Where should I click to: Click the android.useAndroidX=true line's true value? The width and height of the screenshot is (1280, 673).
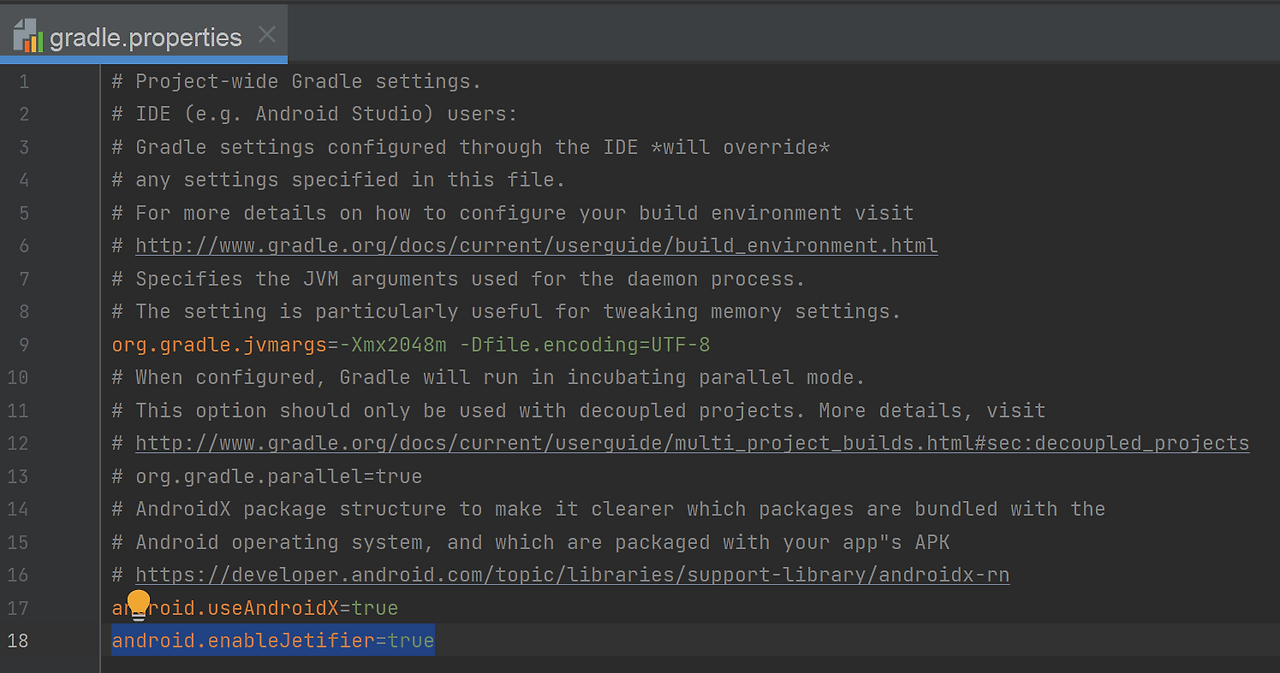375,608
